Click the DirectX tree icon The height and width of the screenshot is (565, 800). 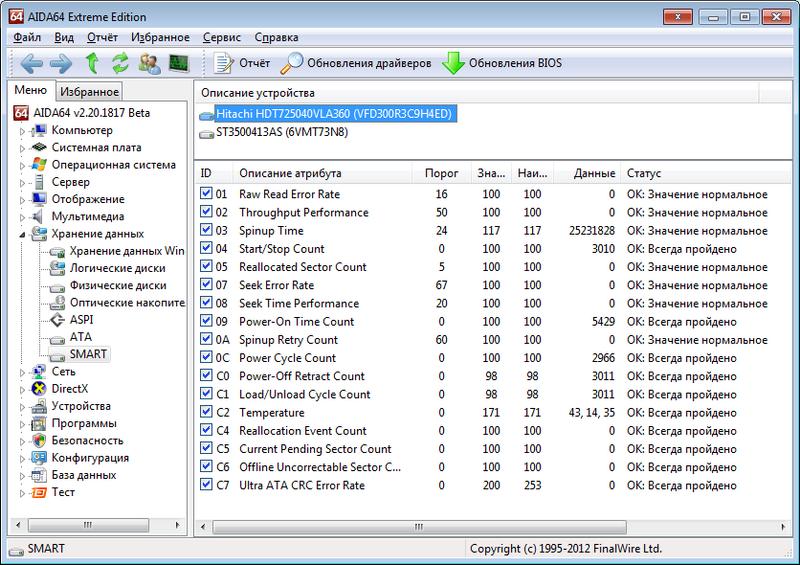pos(39,389)
